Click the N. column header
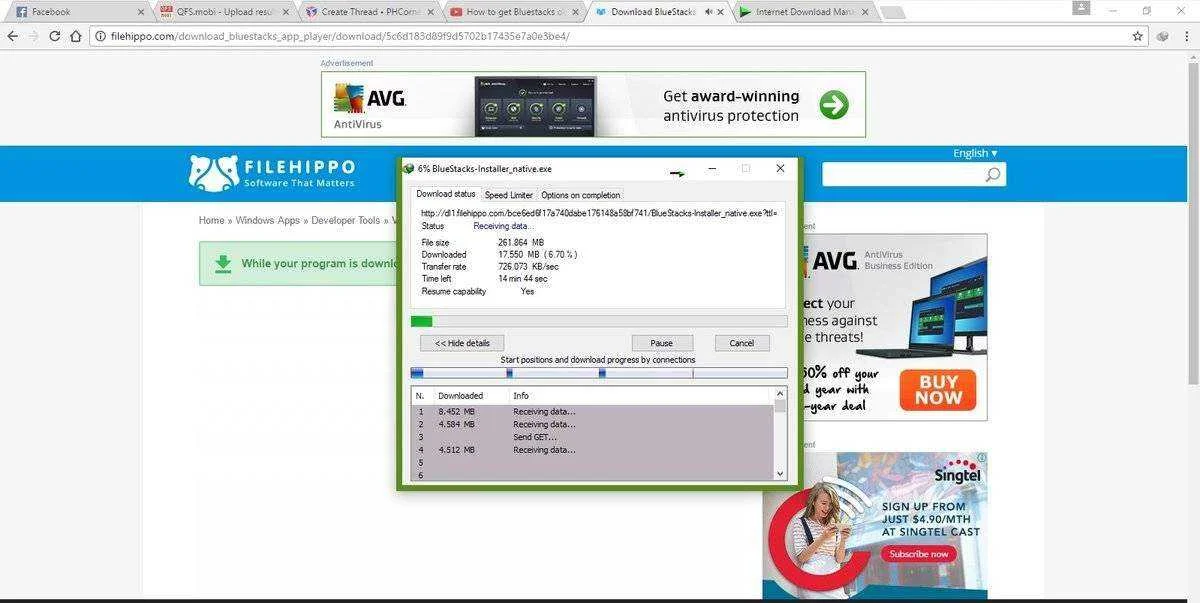Viewport: 1200px width, 603px height. pyautogui.click(x=422, y=396)
